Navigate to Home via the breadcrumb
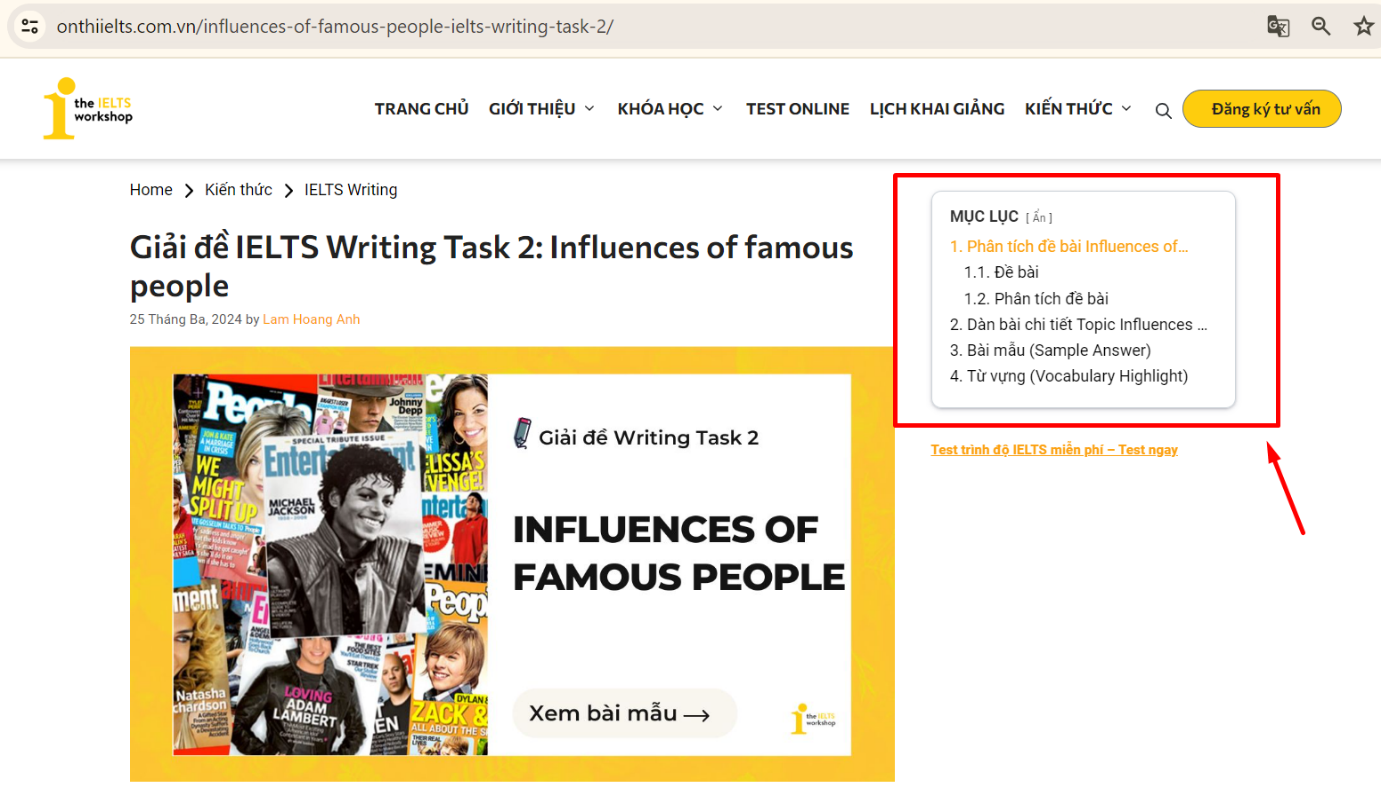 pyautogui.click(x=151, y=189)
